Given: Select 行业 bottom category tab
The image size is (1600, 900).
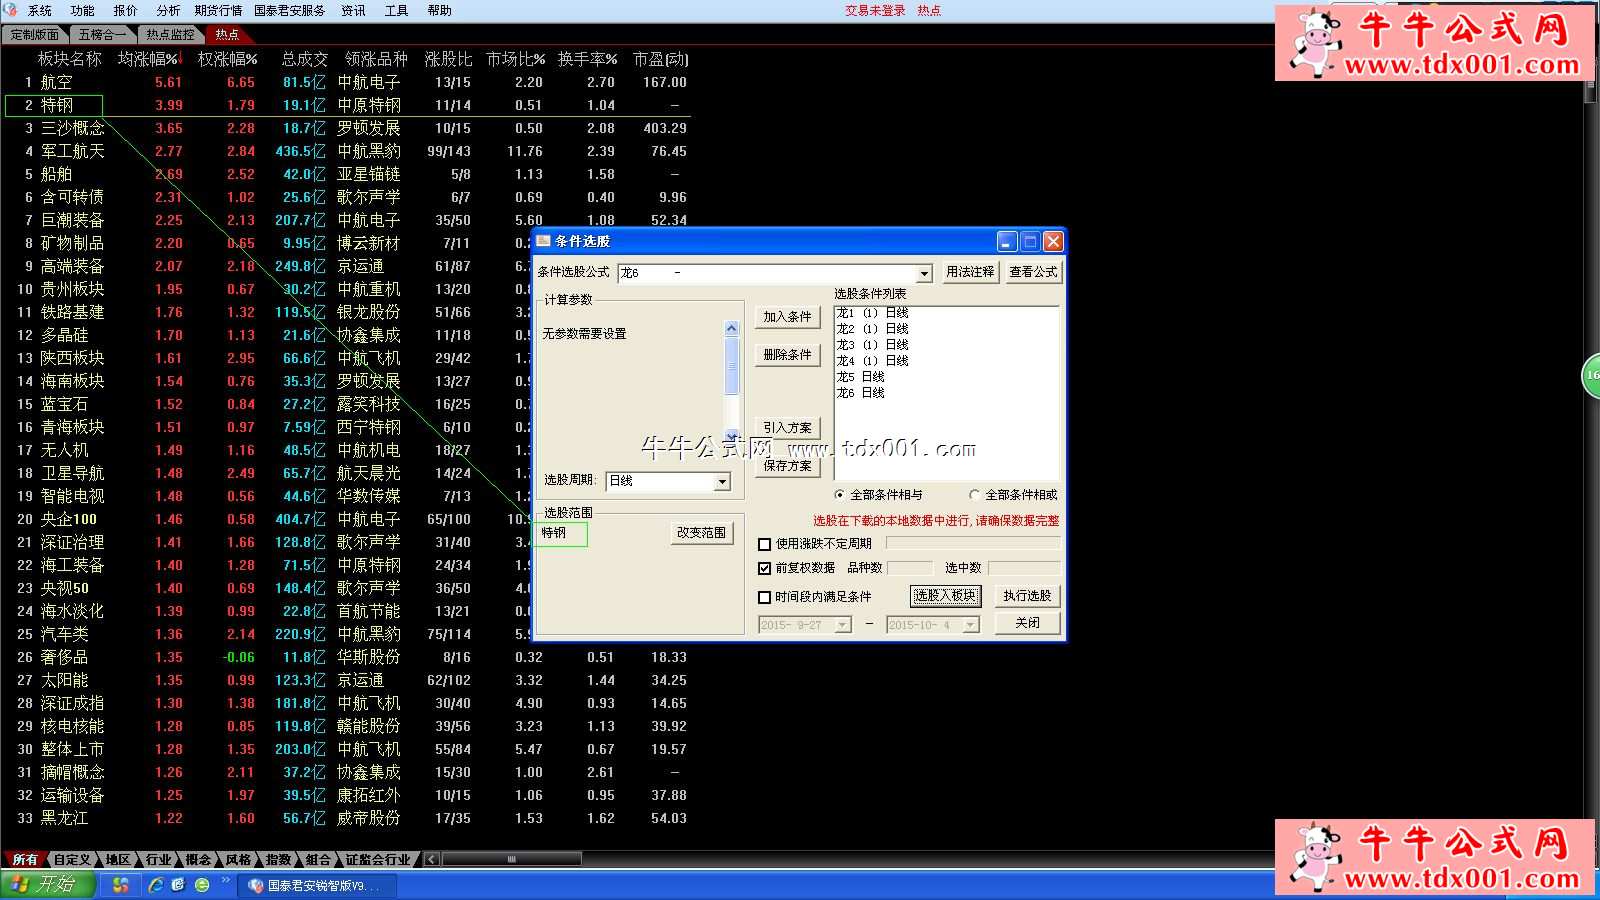Looking at the screenshot, I should (x=158, y=860).
